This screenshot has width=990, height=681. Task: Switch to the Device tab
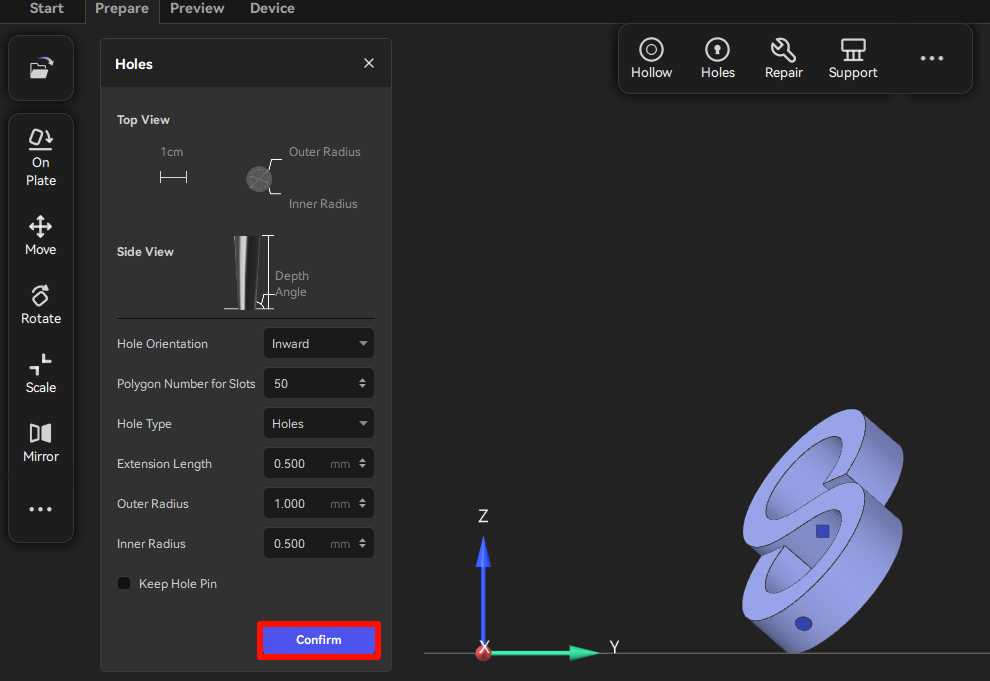(272, 9)
